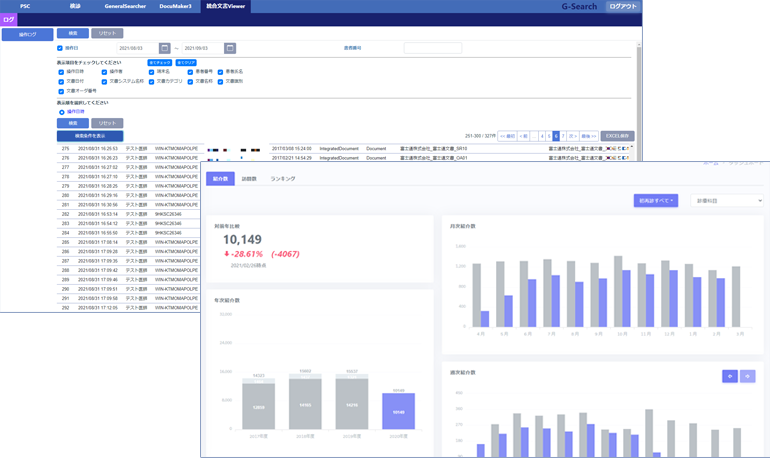Uncheck the 操作日時 display item checkbox

pos(61,72)
